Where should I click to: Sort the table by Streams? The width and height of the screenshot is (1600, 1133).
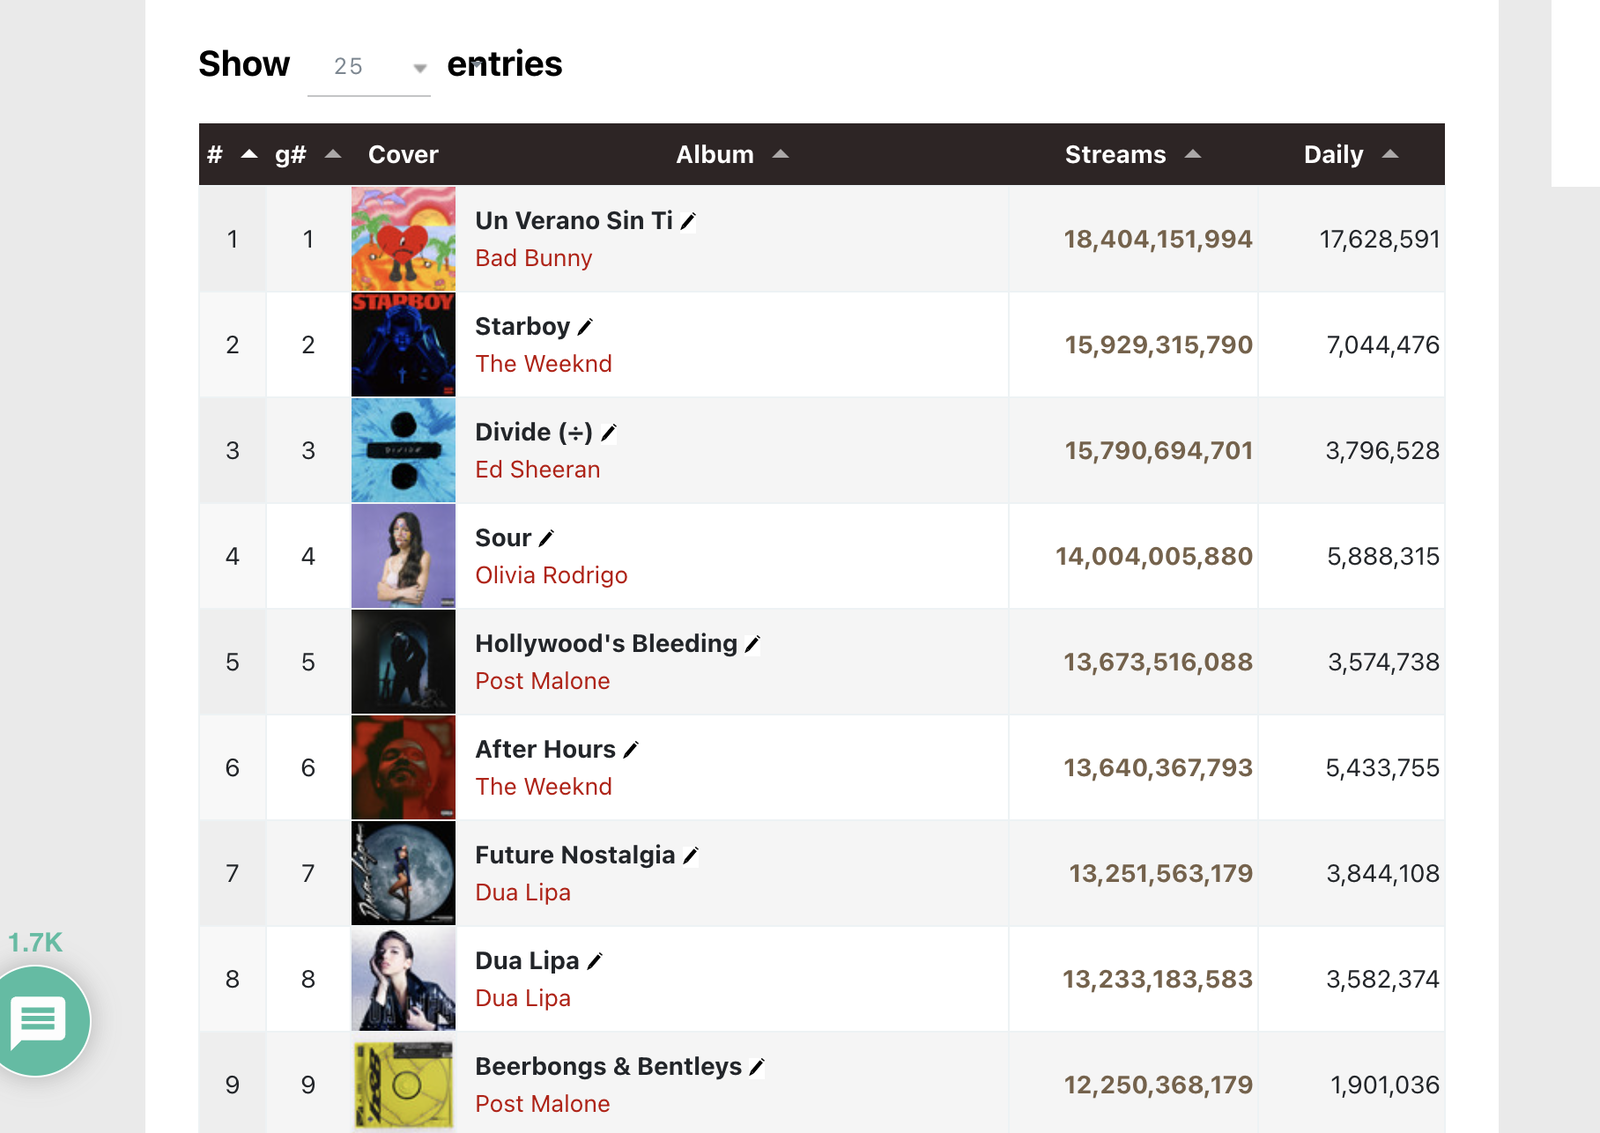pos(1114,154)
